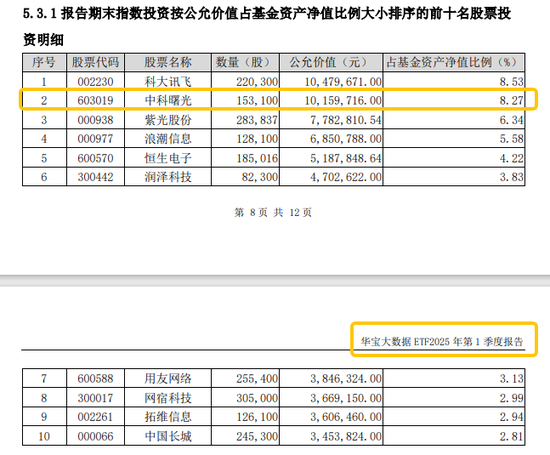550x455 pixels.
Task: Click percentage 3.13
Action: 511,379
